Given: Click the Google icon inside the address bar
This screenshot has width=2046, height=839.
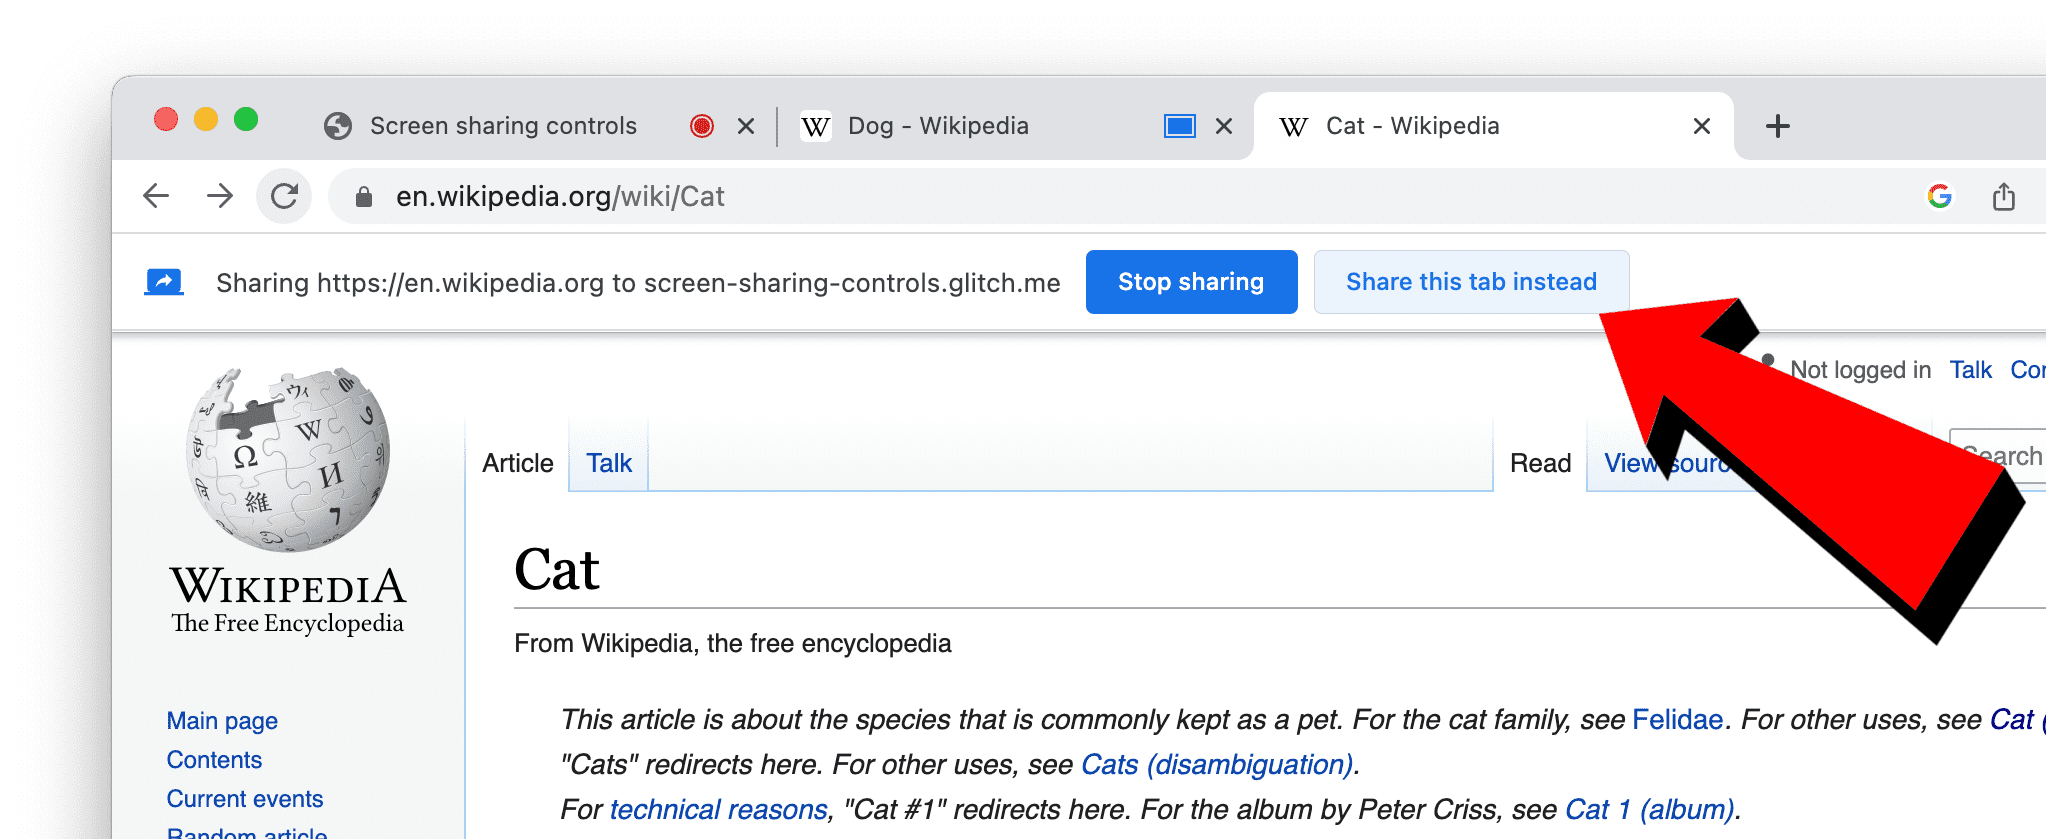Looking at the screenshot, I should click(x=1939, y=196).
